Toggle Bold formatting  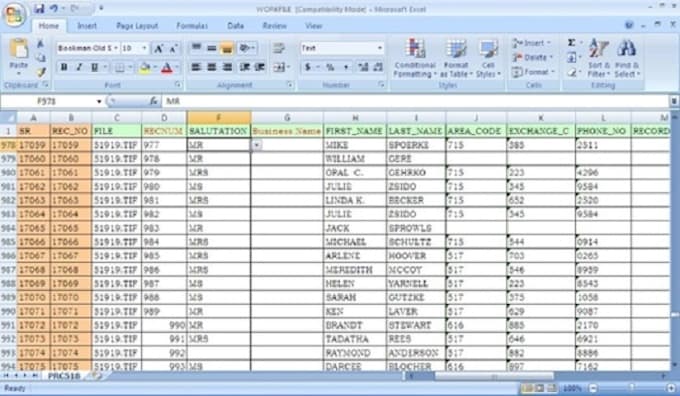coord(64,67)
